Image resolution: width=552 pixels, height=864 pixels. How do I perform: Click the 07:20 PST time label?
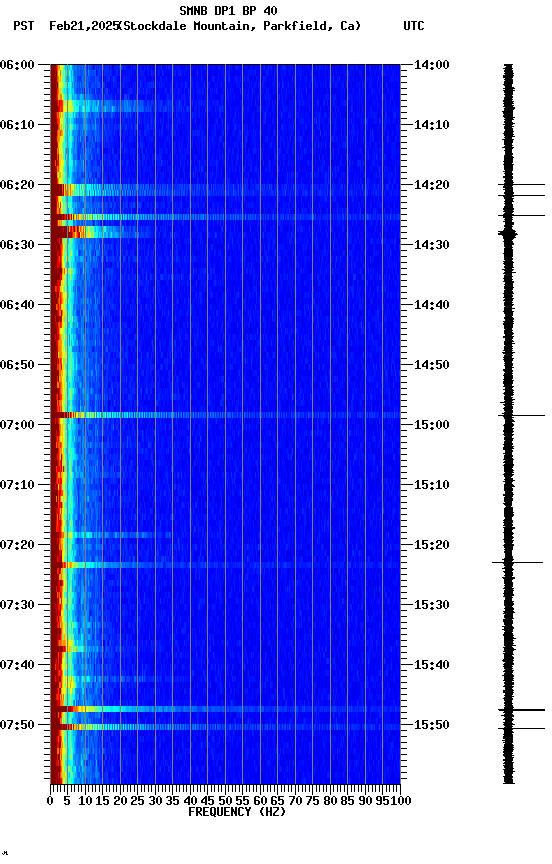17,545
